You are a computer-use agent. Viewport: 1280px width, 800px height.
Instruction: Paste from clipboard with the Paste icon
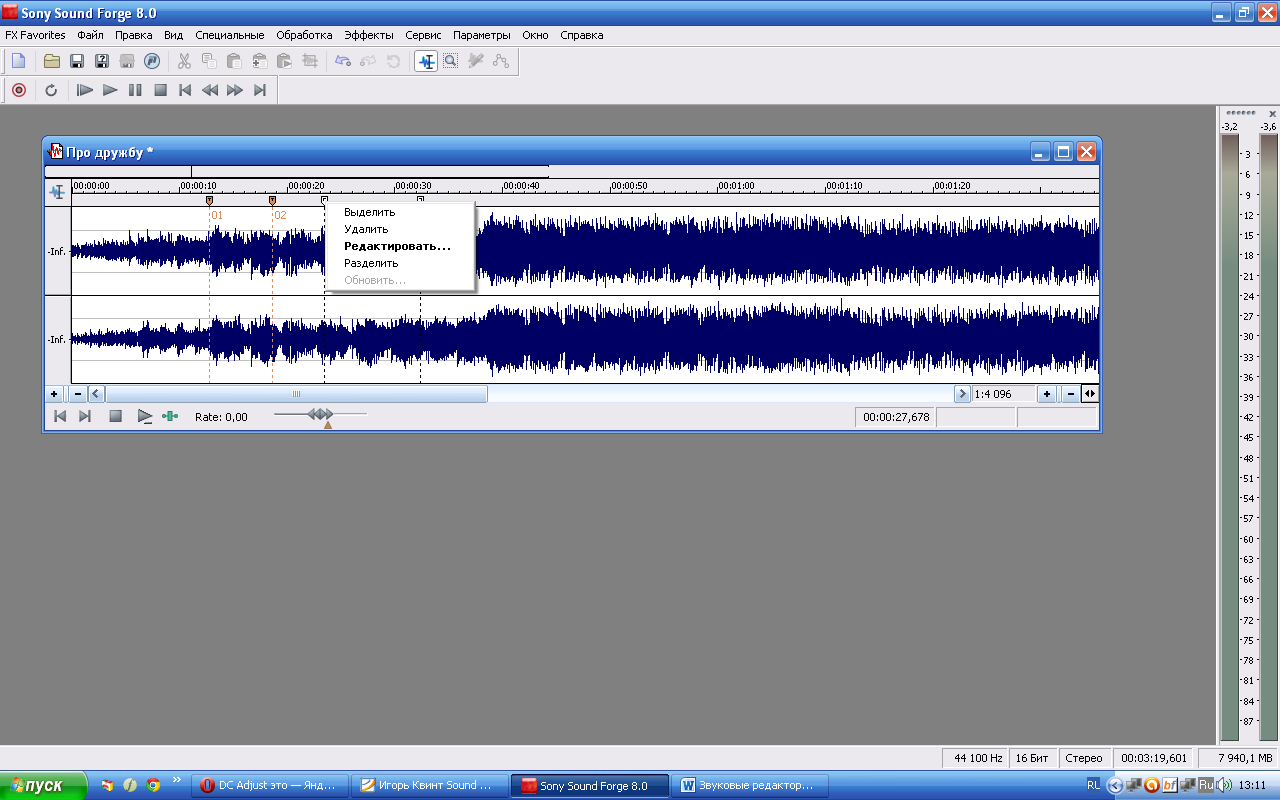[234, 61]
